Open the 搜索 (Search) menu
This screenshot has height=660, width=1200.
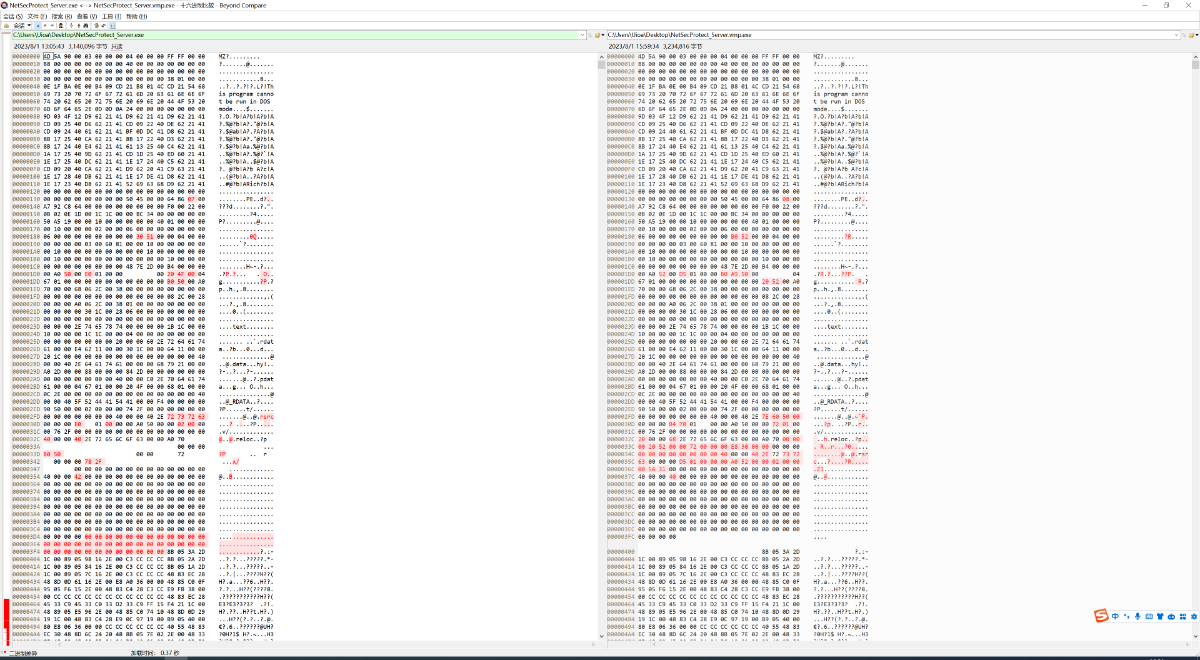(x=62, y=17)
